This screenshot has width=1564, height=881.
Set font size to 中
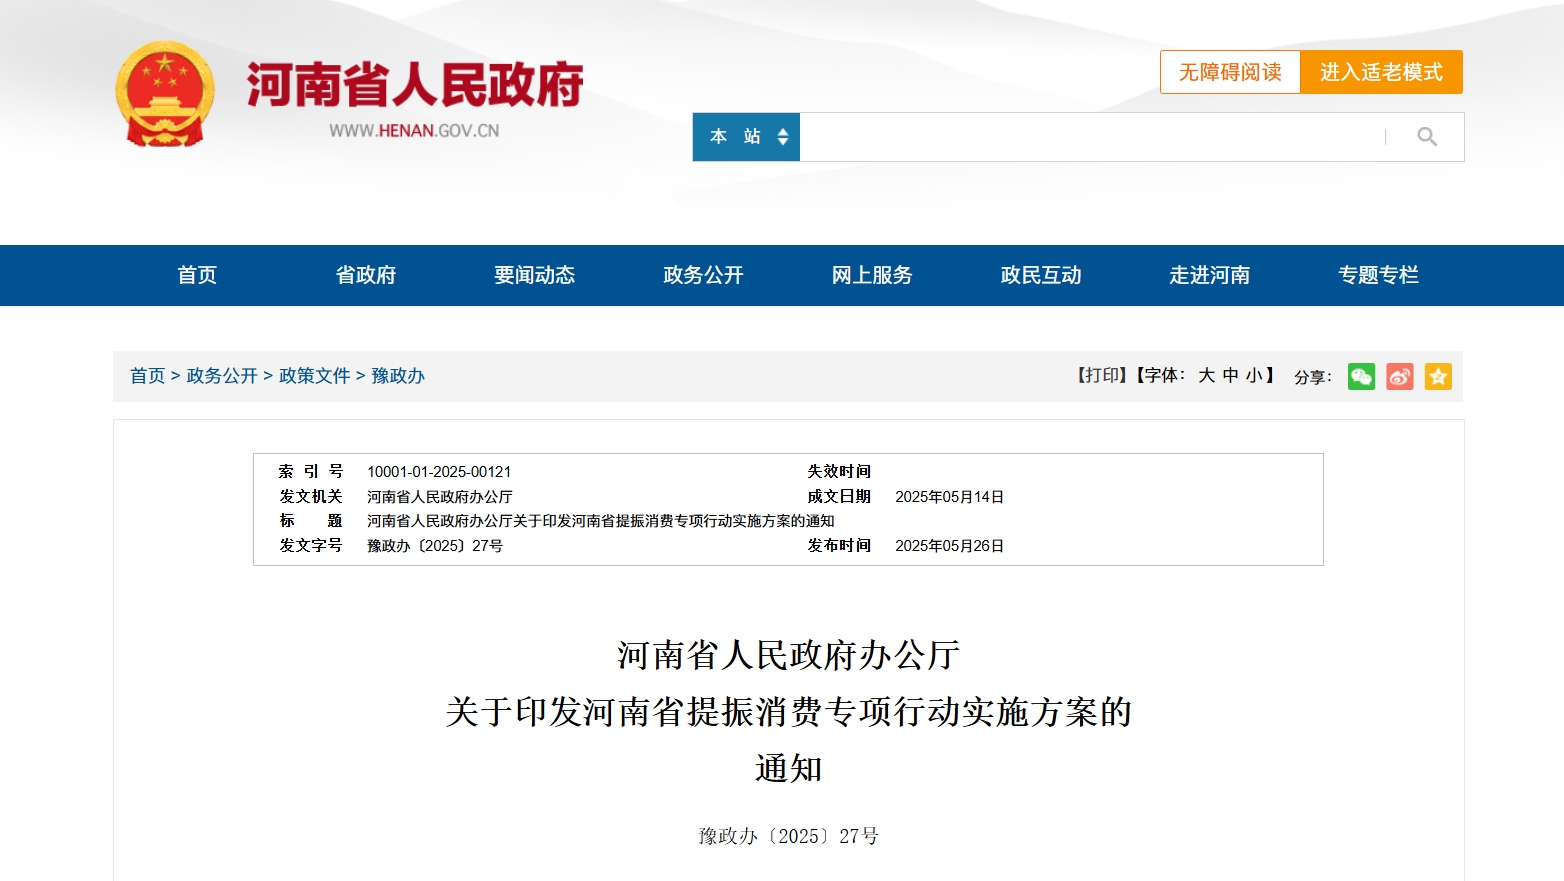click(1230, 375)
